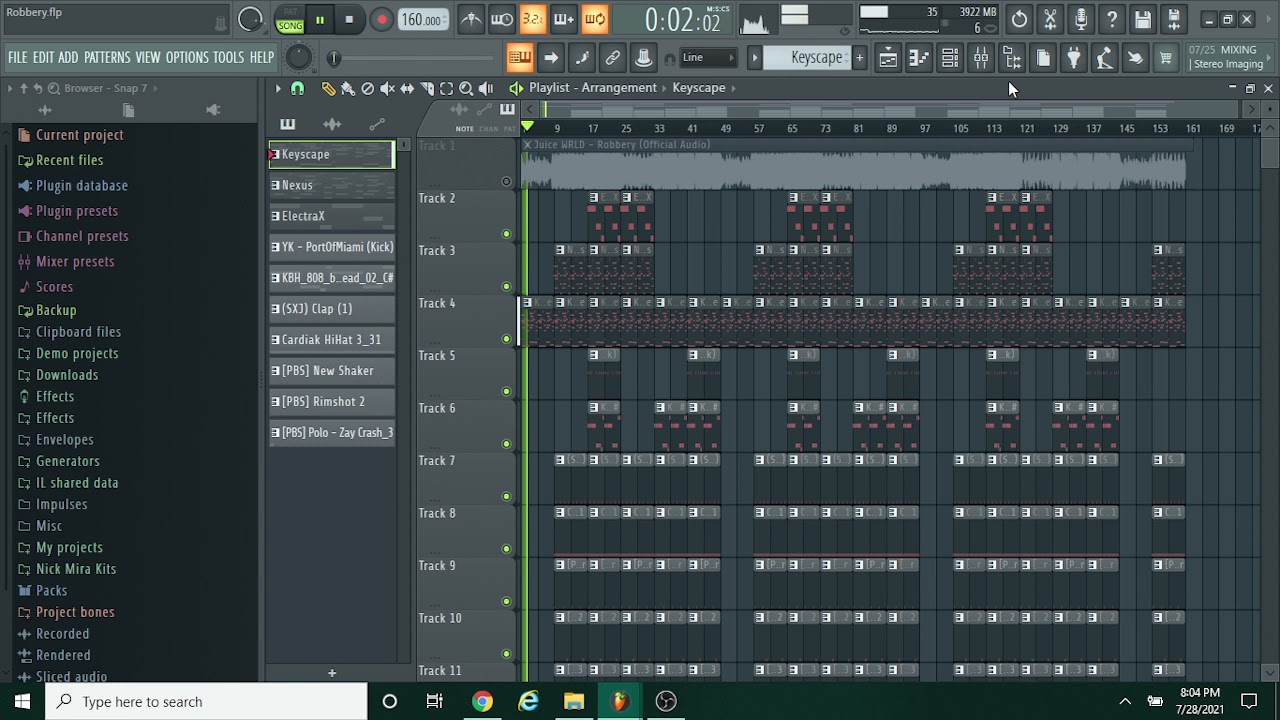Screen dimensions: 1280x720
Task: Expand the Nick Mira Kits folder
Action: click(x=76, y=569)
